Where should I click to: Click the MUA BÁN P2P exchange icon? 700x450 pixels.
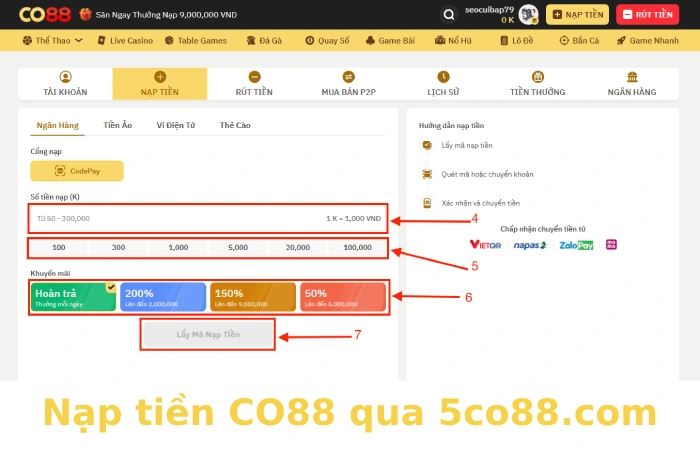point(349,77)
